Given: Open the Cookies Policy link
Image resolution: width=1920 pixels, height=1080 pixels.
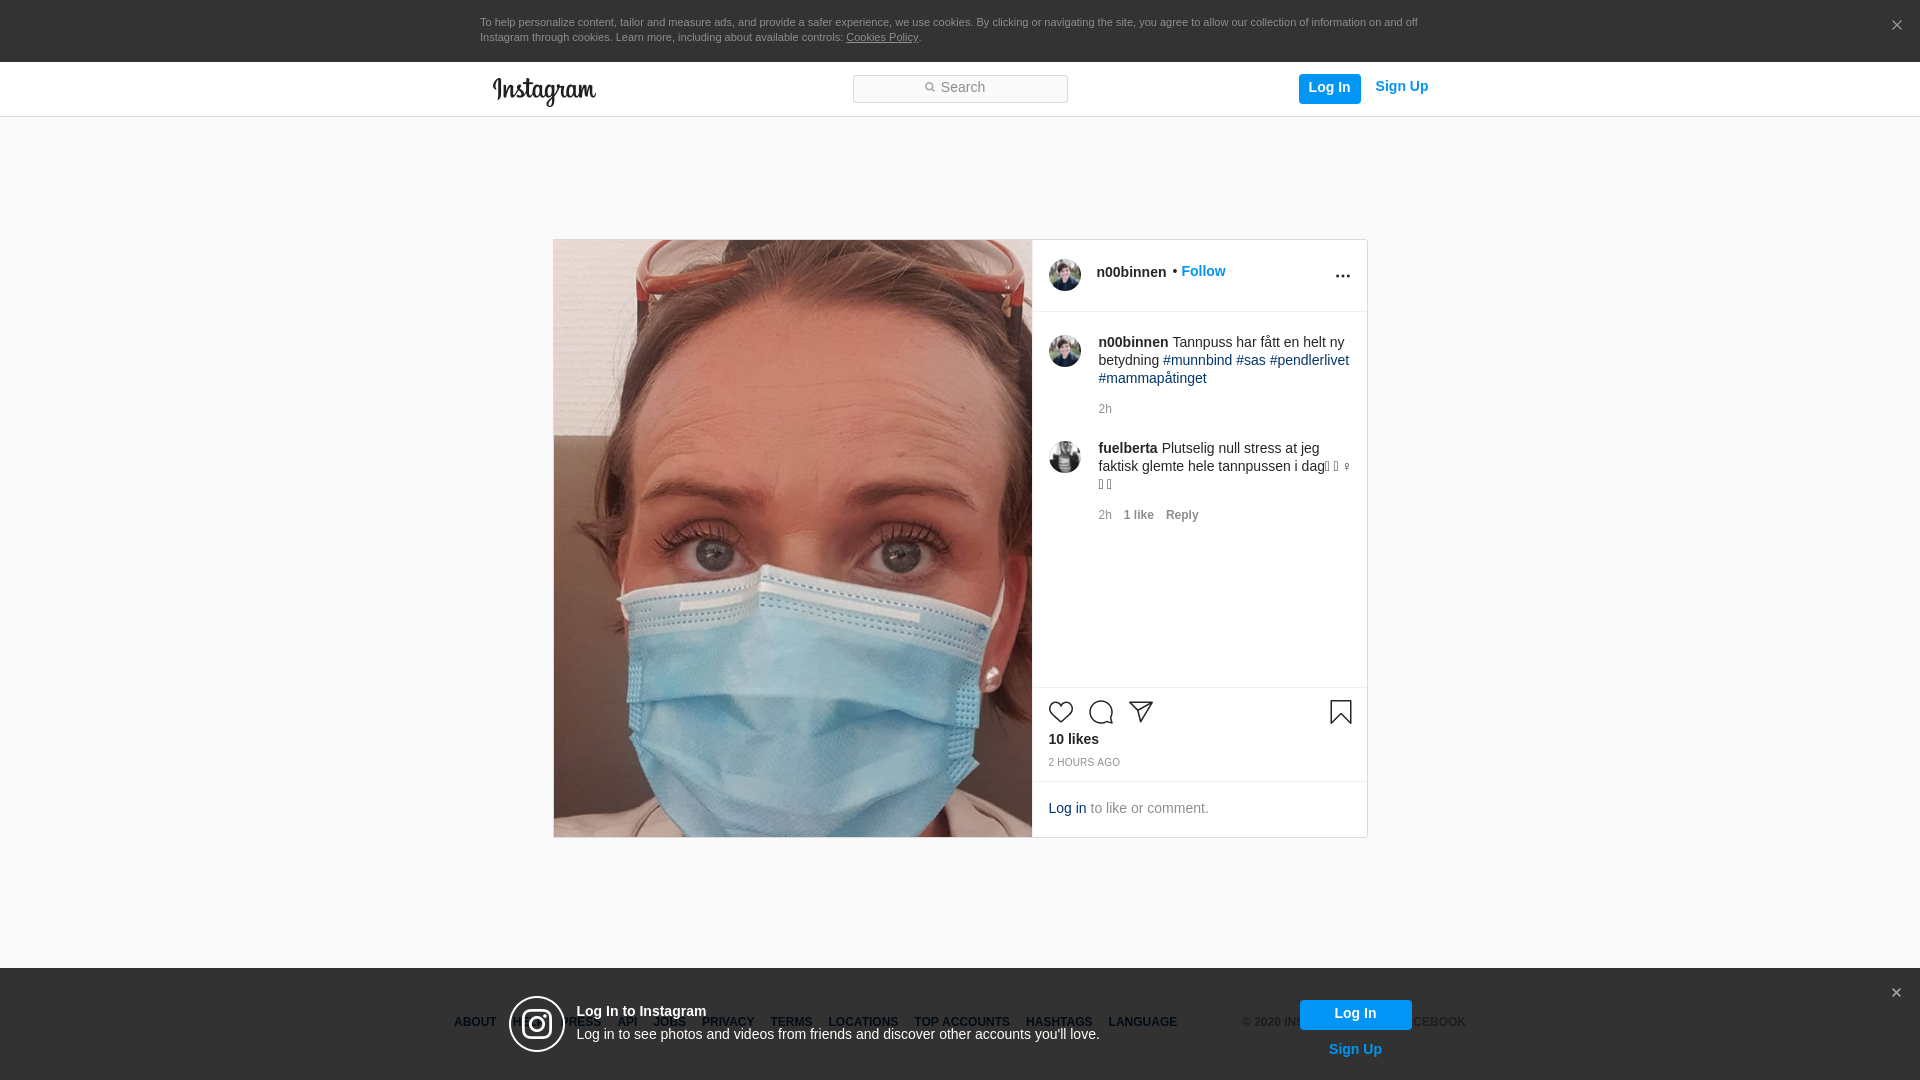Looking at the screenshot, I should [881, 37].
